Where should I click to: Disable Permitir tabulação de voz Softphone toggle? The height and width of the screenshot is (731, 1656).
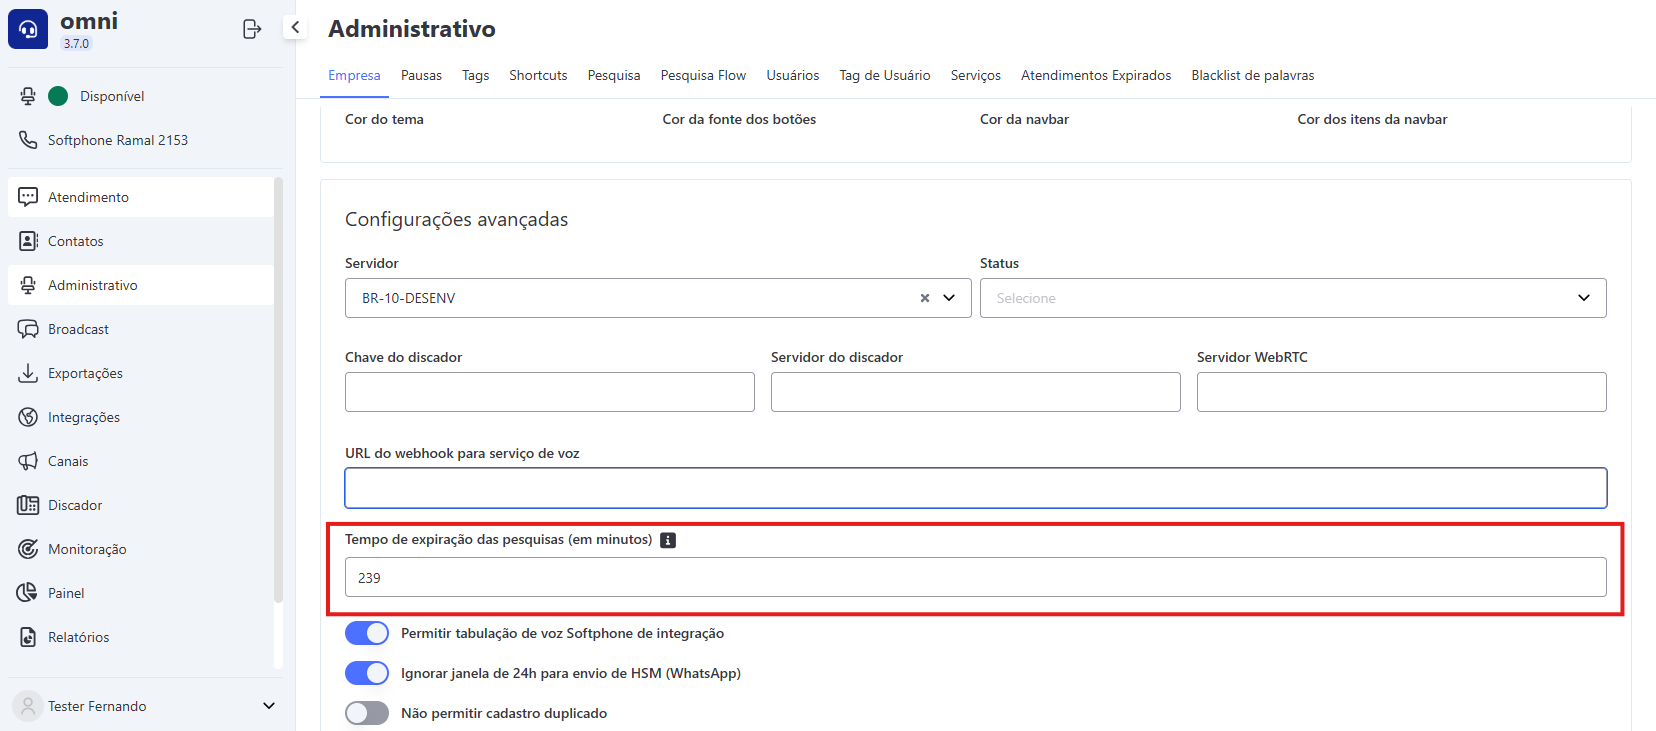(x=367, y=633)
